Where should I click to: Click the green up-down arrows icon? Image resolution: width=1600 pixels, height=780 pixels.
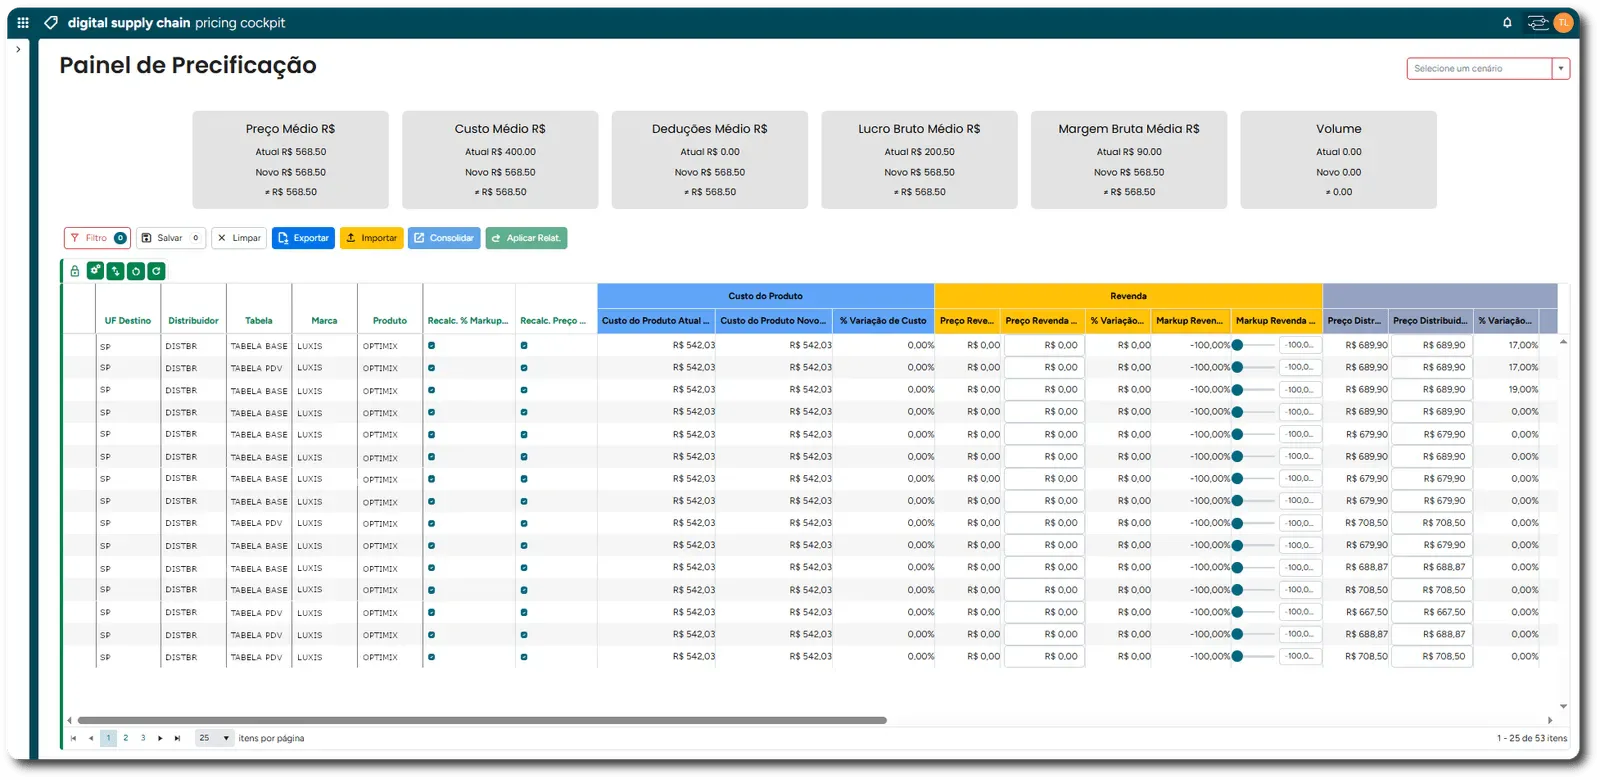116,270
